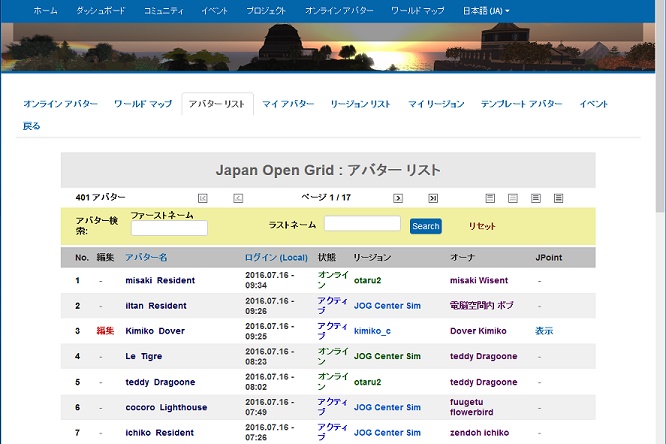The height and width of the screenshot is (444, 666).
Task: Go to next page of avatar list
Action: point(398,198)
